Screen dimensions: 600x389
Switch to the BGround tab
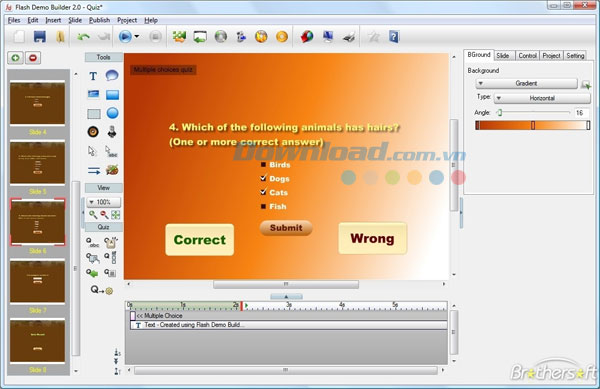pos(479,55)
